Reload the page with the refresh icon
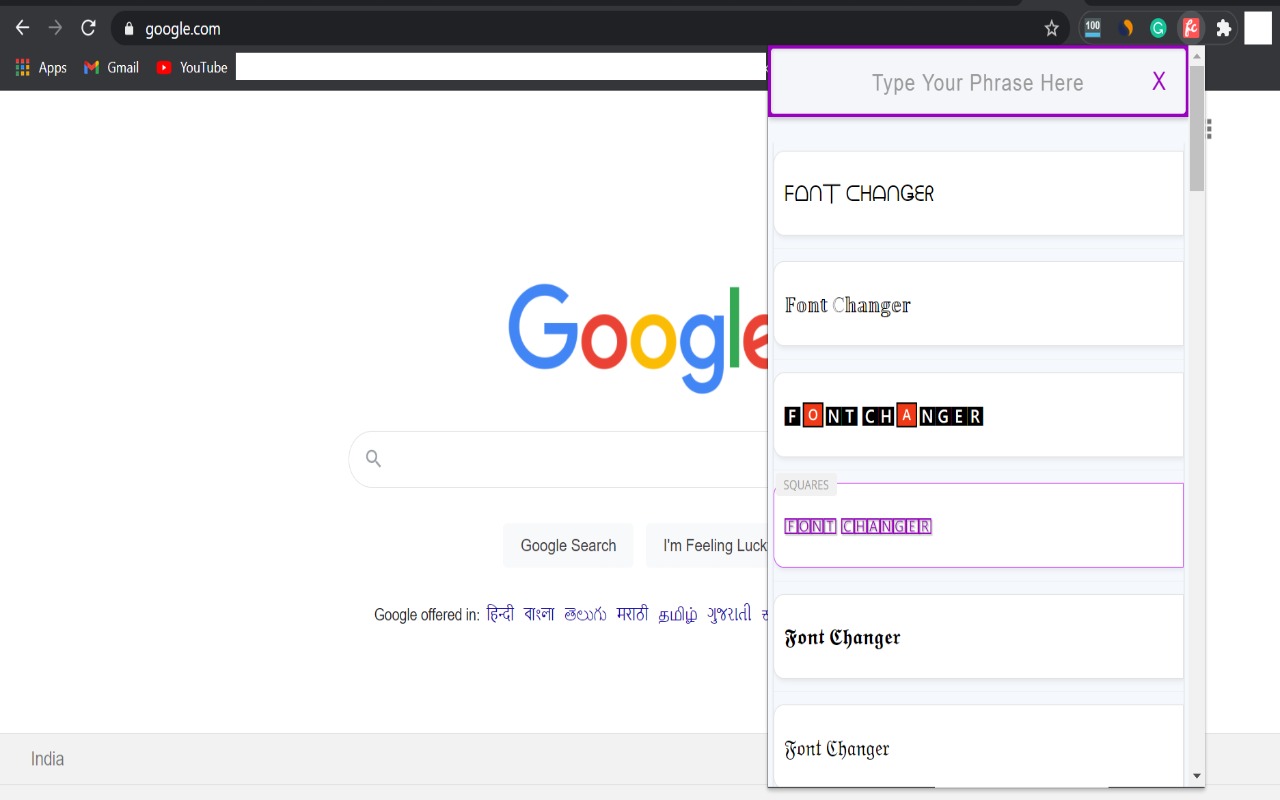 pos(87,27)
